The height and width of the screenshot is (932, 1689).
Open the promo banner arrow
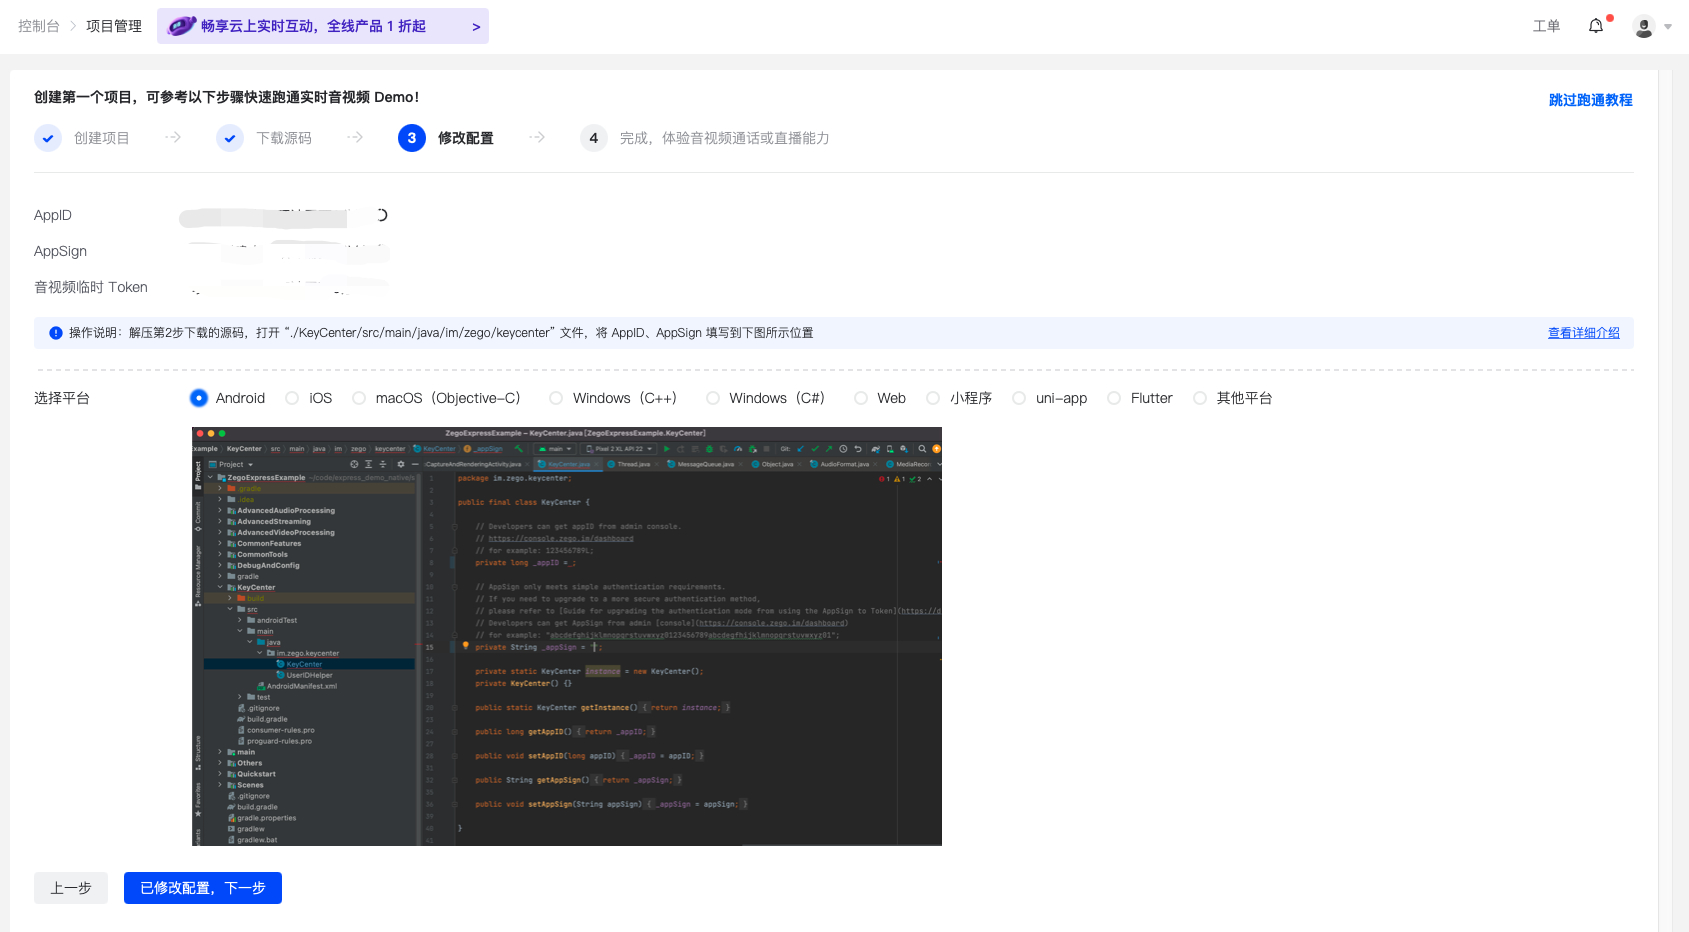click(x=476, y=27)
